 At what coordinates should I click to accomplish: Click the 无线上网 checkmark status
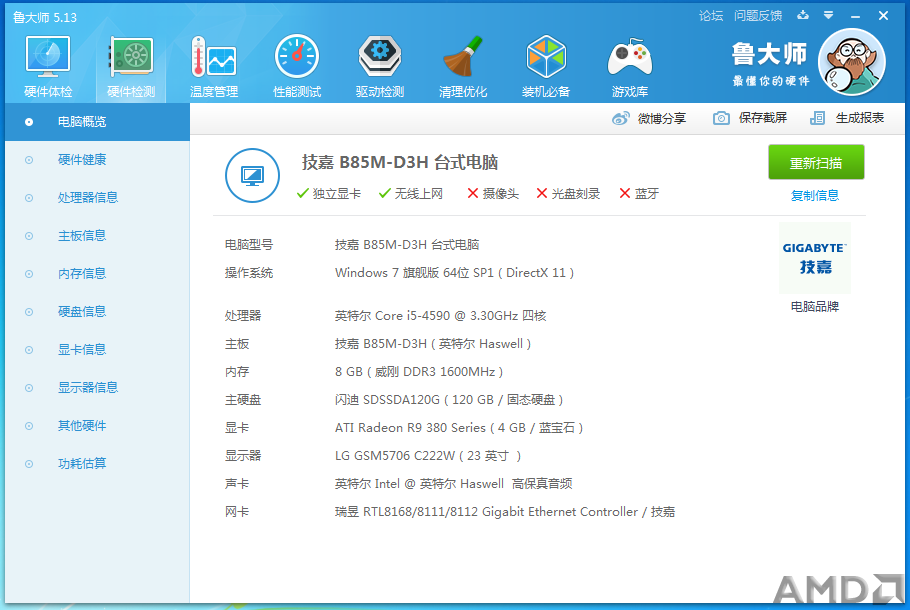[411, 194]
